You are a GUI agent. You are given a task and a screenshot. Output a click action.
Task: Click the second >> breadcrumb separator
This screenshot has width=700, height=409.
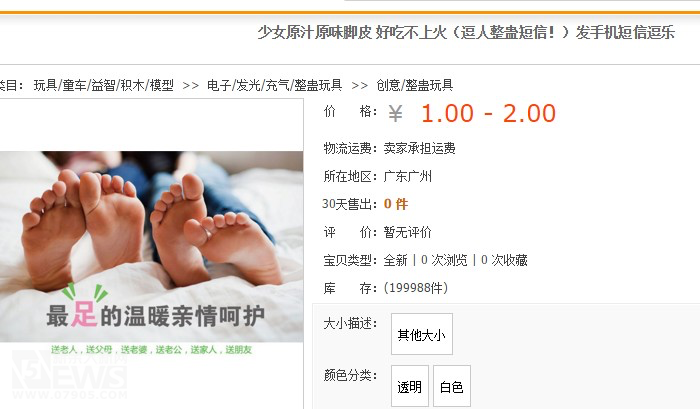pyautogui.click(x=359, y=85)
